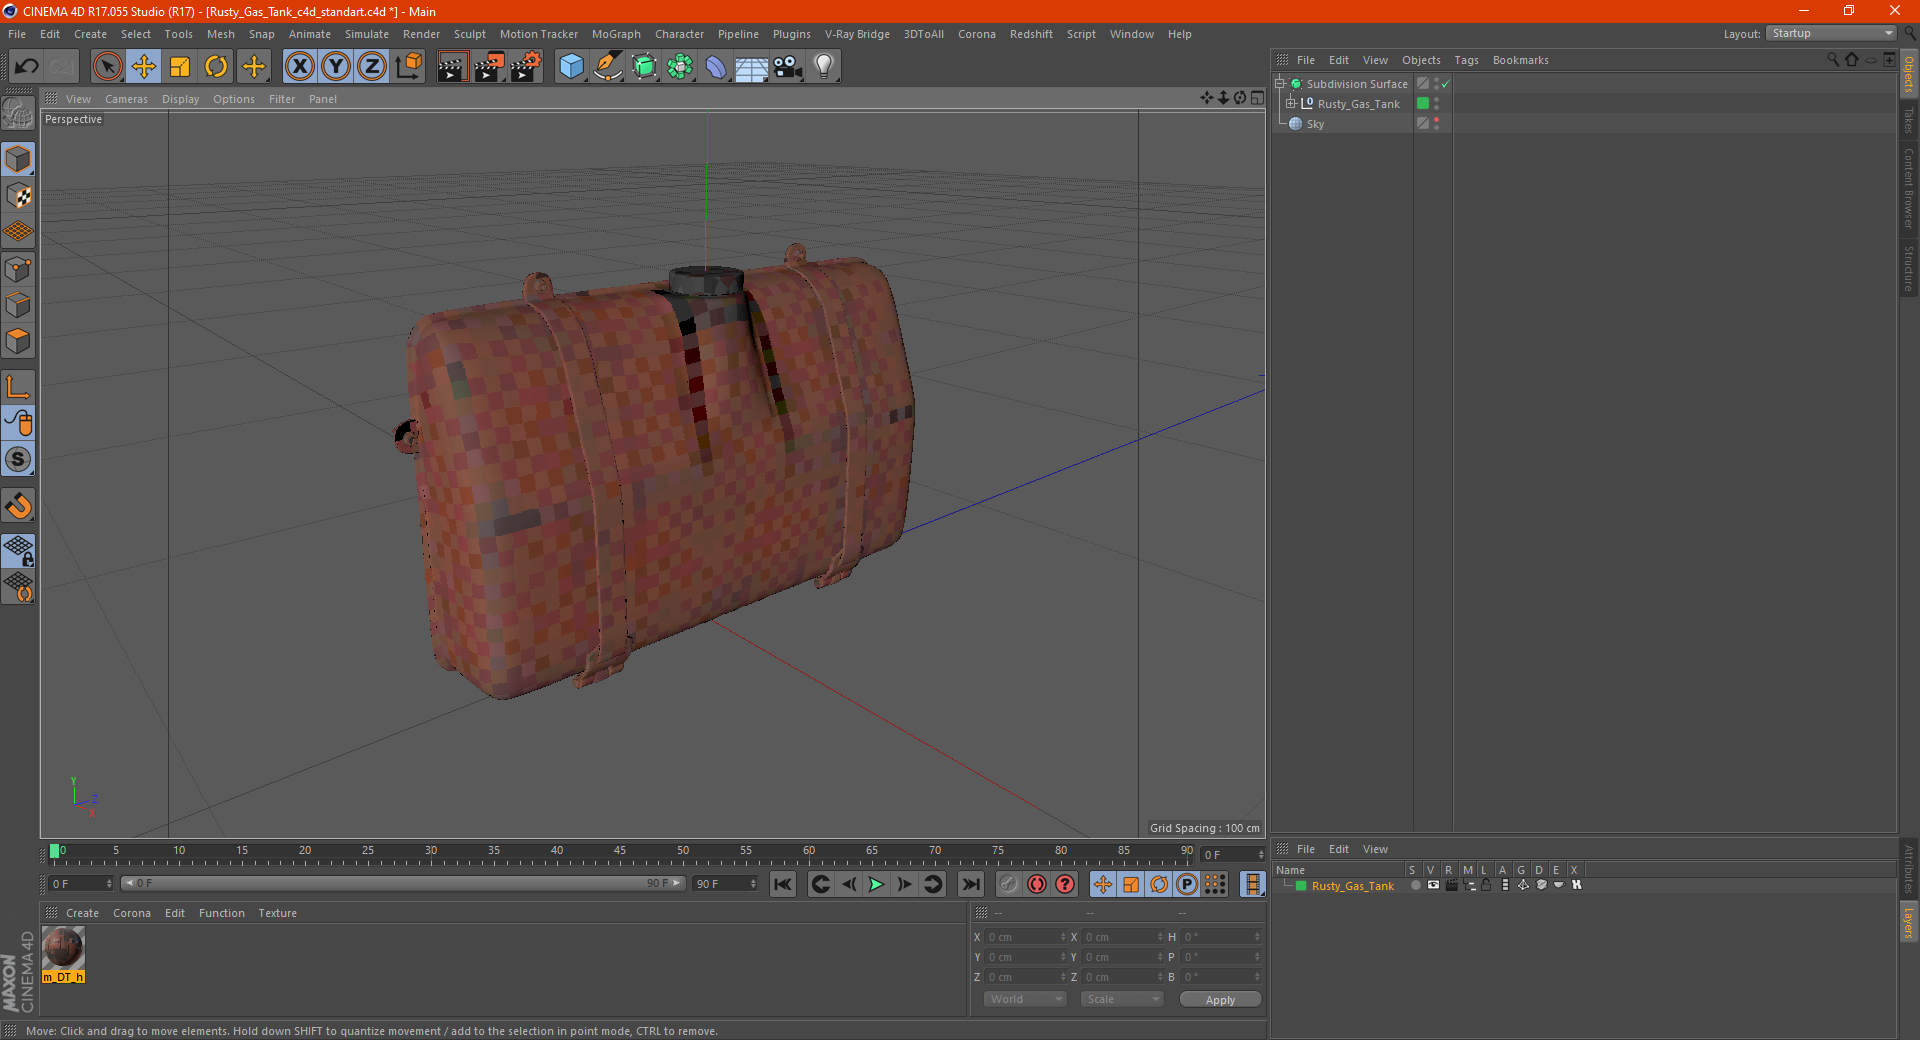1920x1040 pixels.
Task: Open the MoGraph menu
Action: point(616,34)
